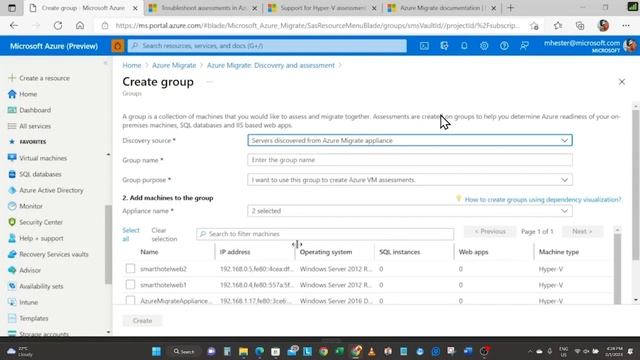Viewport: 640px width, 360px height.
Task: Open Azure Cloud Shell icon
Action: pos(424,46)
